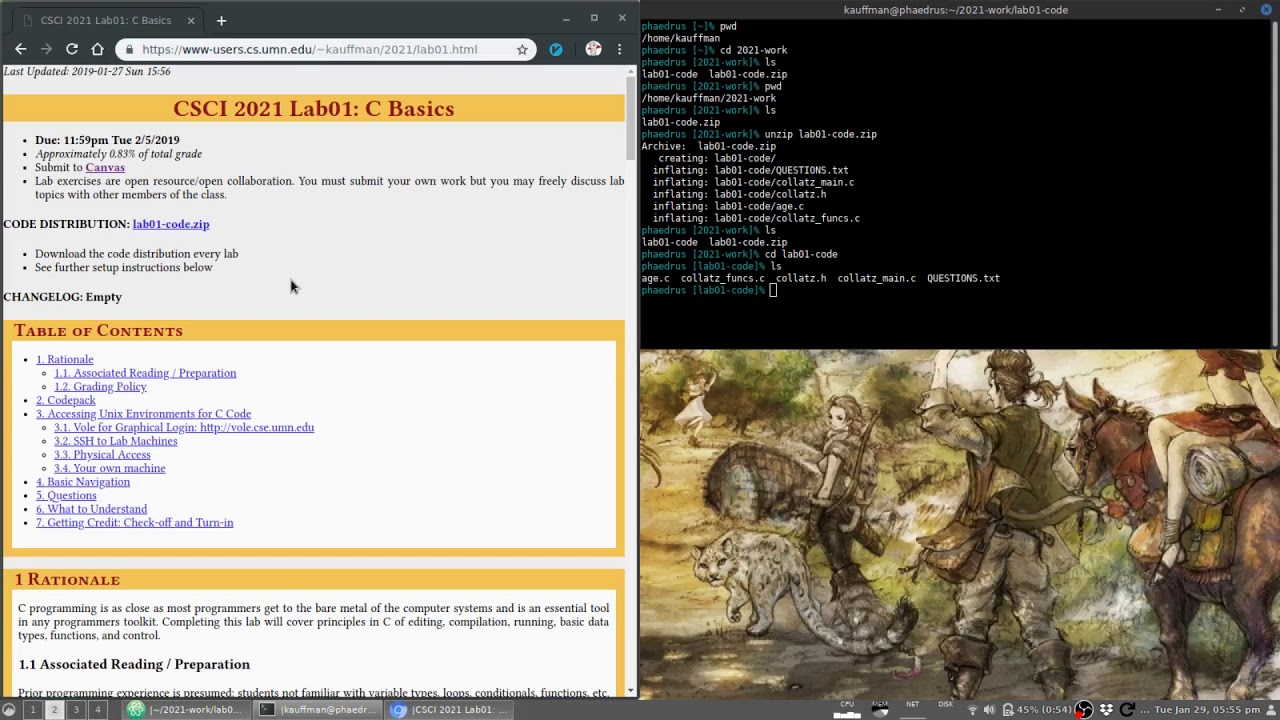Click the CPU monitor panel graph
Image resolution: width=1280 pixels, height=720 pixels.
click(847, 709)
